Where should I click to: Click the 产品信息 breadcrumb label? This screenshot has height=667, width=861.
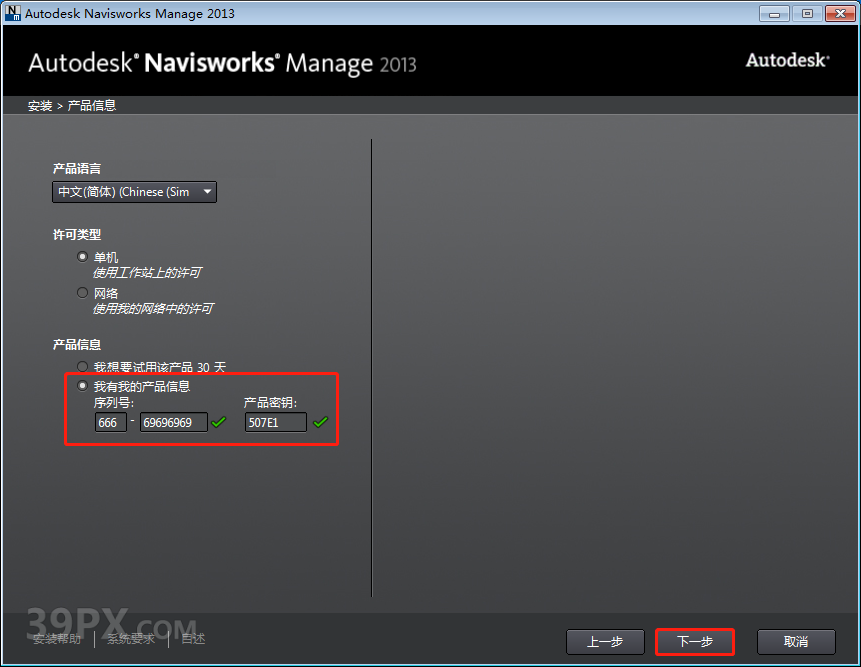coord(88,104)
